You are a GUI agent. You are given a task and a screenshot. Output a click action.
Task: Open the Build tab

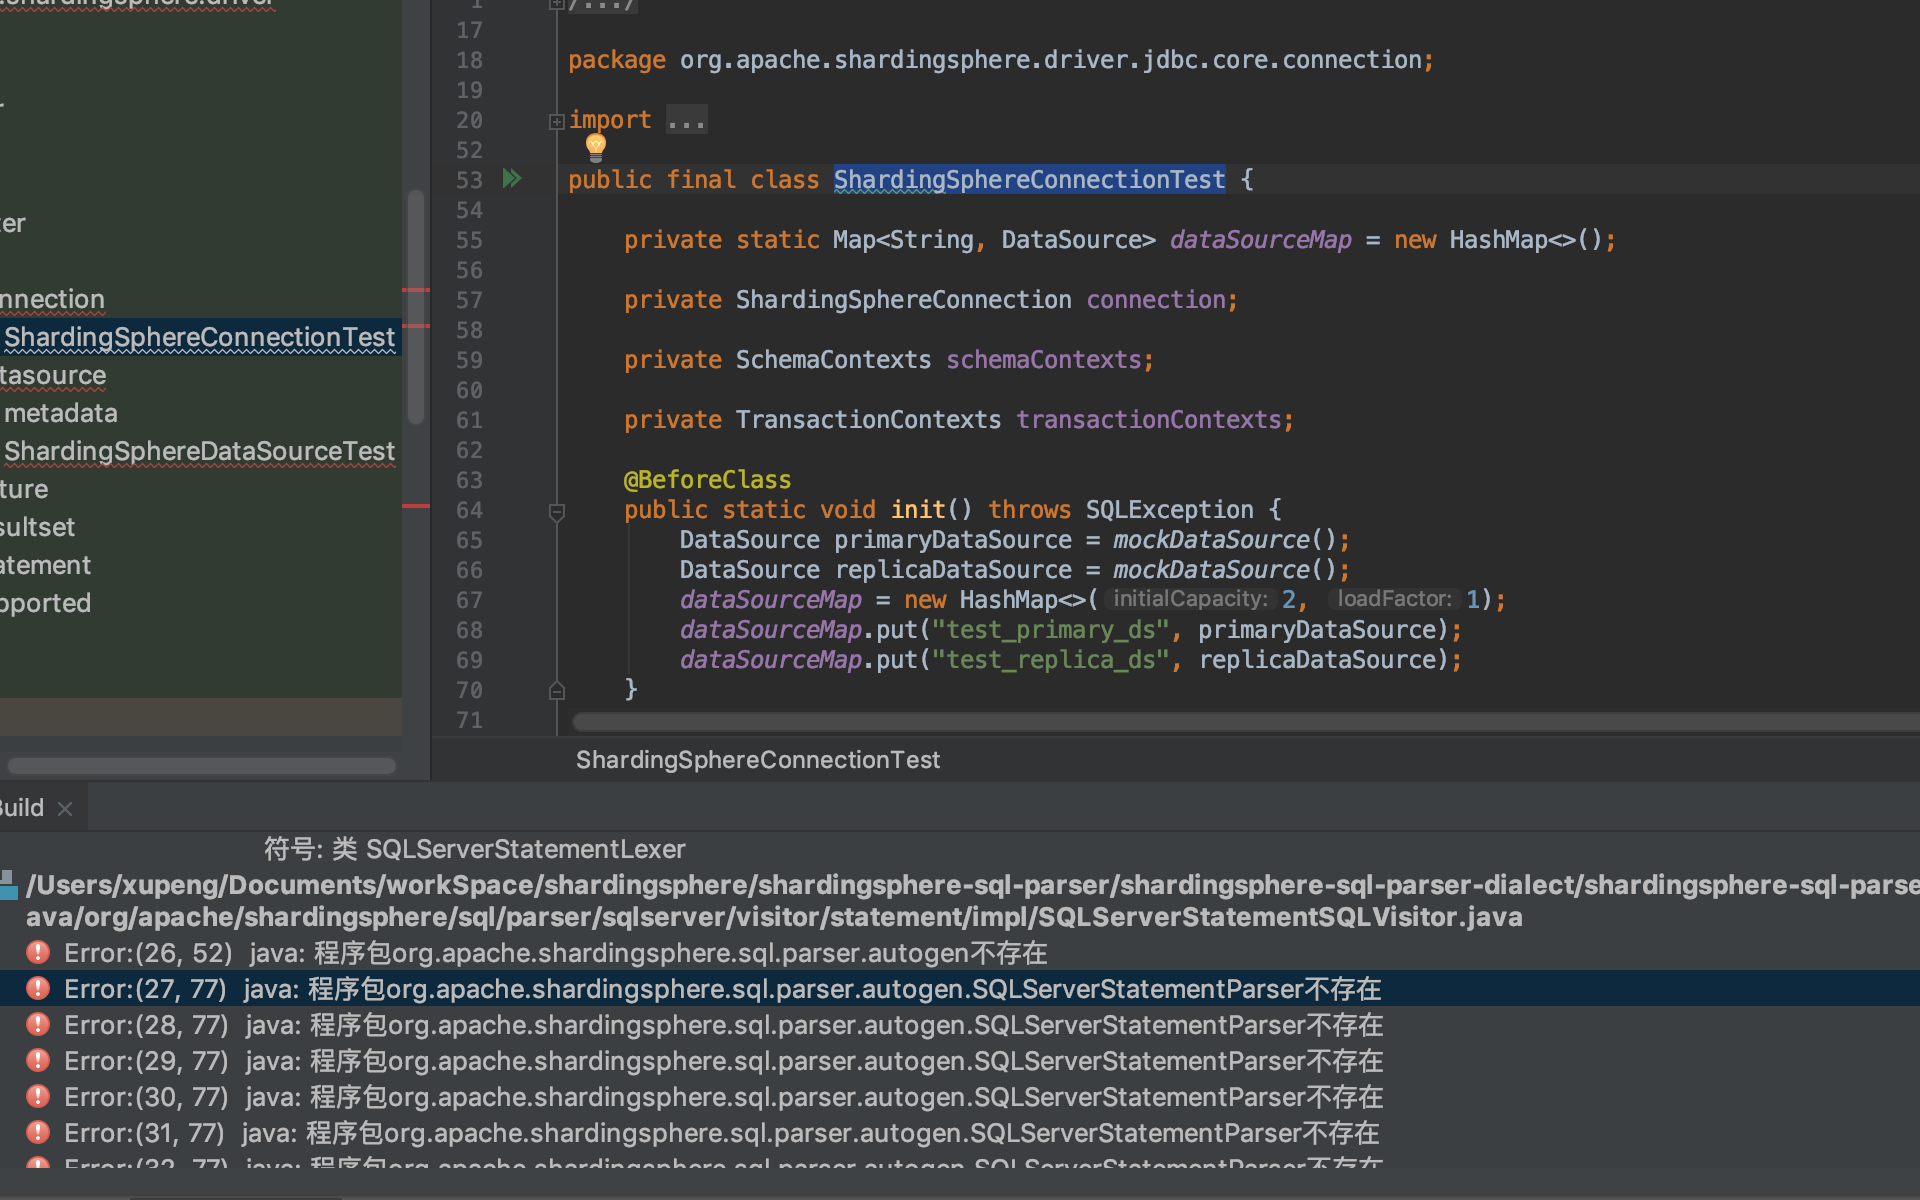coord(22,808)
